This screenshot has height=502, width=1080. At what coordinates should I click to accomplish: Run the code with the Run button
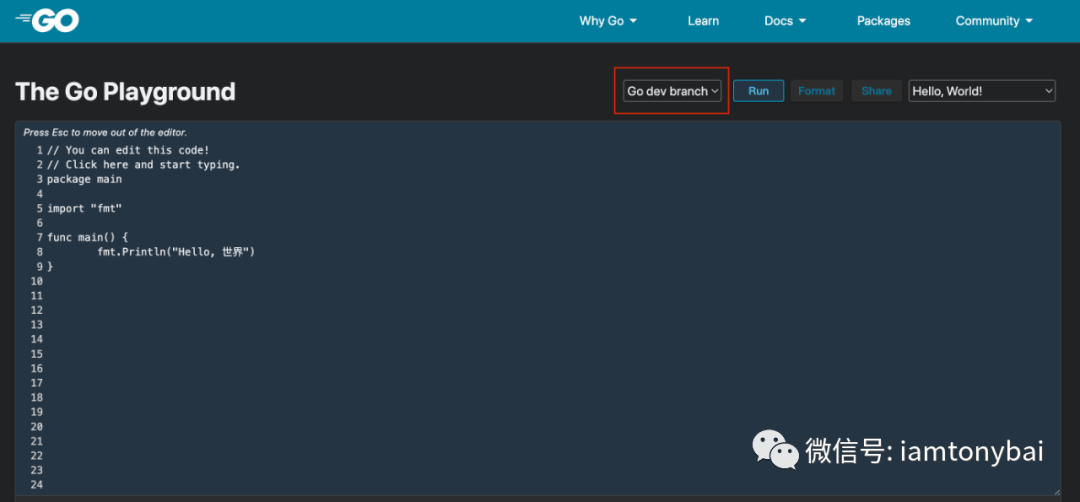758,91
